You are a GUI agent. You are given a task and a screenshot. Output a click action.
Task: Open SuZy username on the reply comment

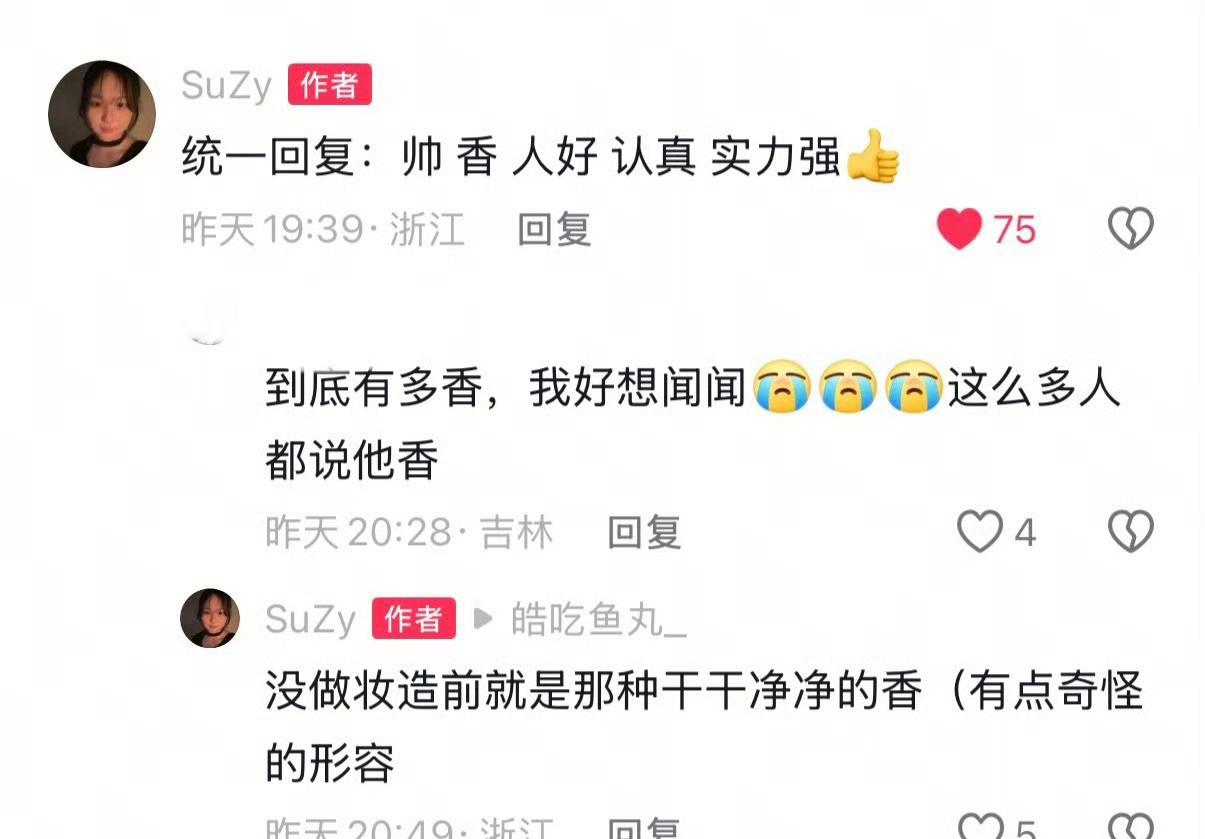tap(311, 620)
